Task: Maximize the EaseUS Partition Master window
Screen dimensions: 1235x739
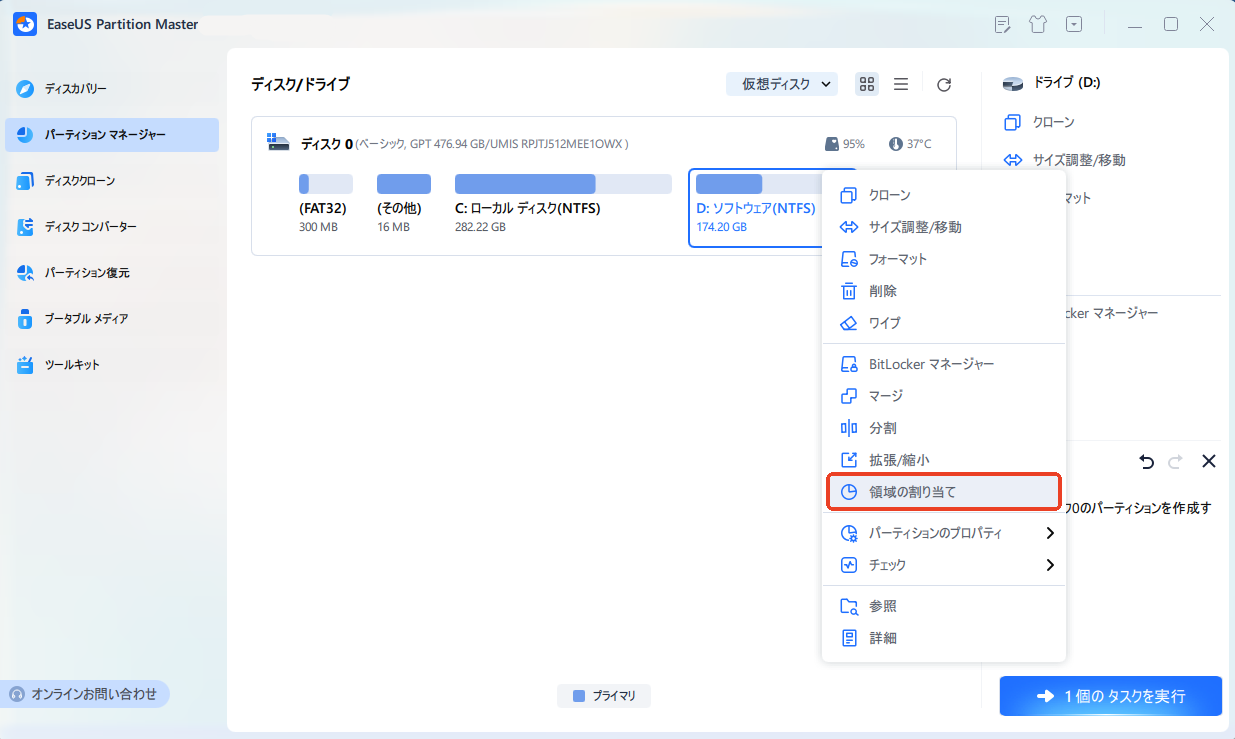Action: coord(1171,24)
